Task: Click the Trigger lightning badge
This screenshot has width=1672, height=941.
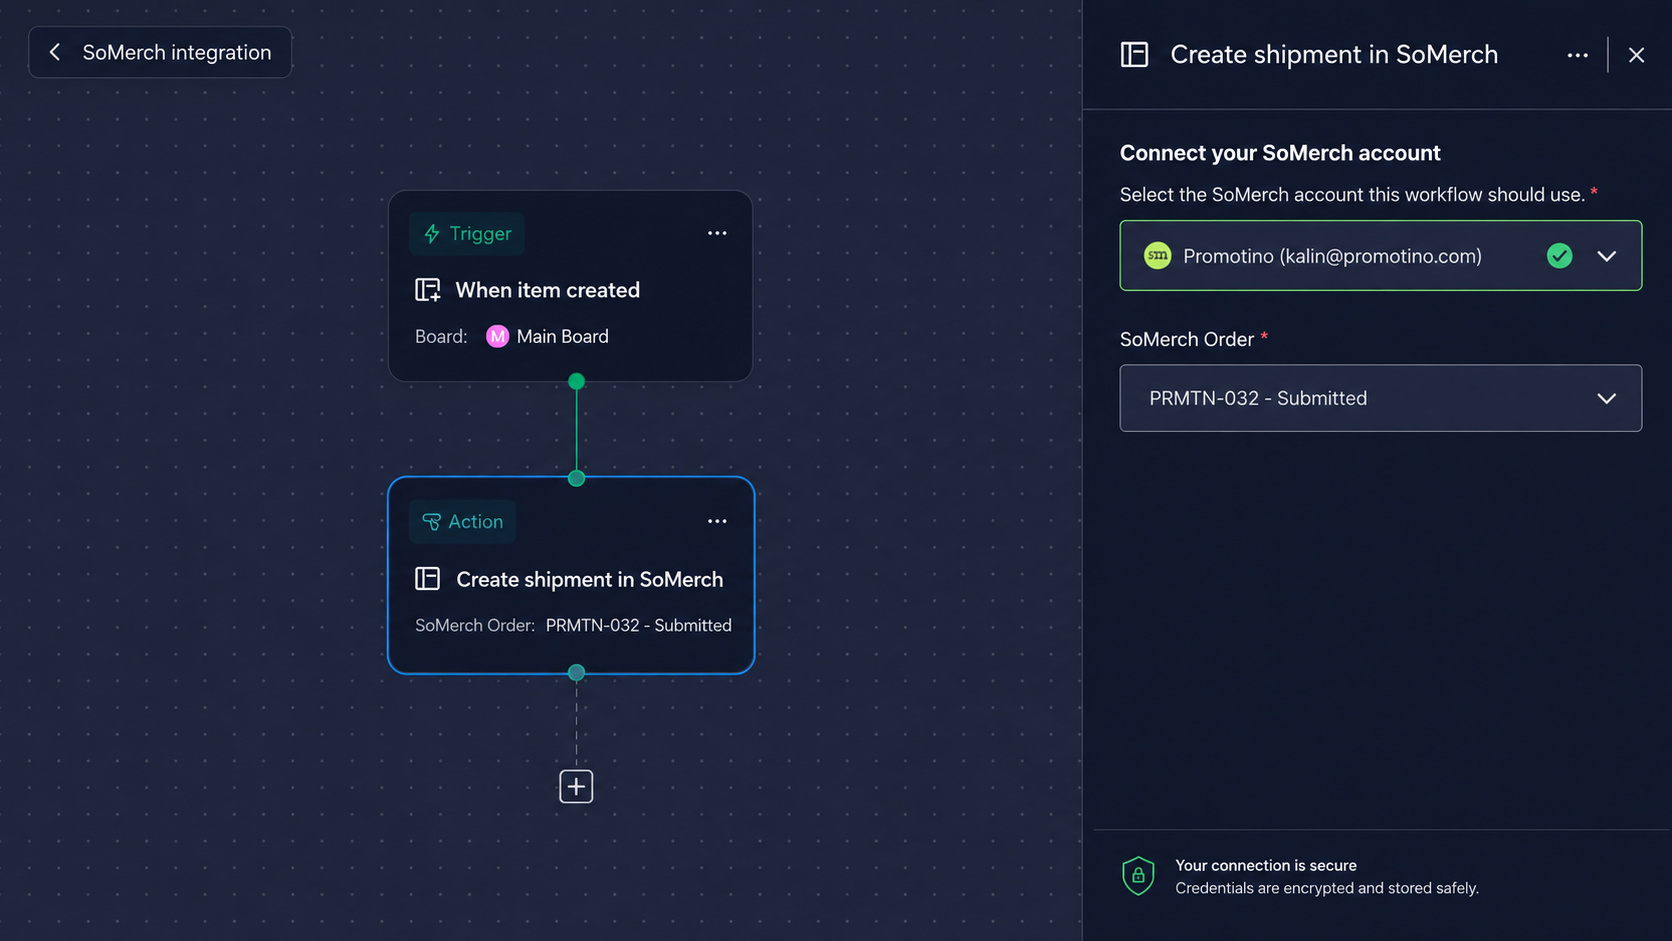Action: click(466, 233)
